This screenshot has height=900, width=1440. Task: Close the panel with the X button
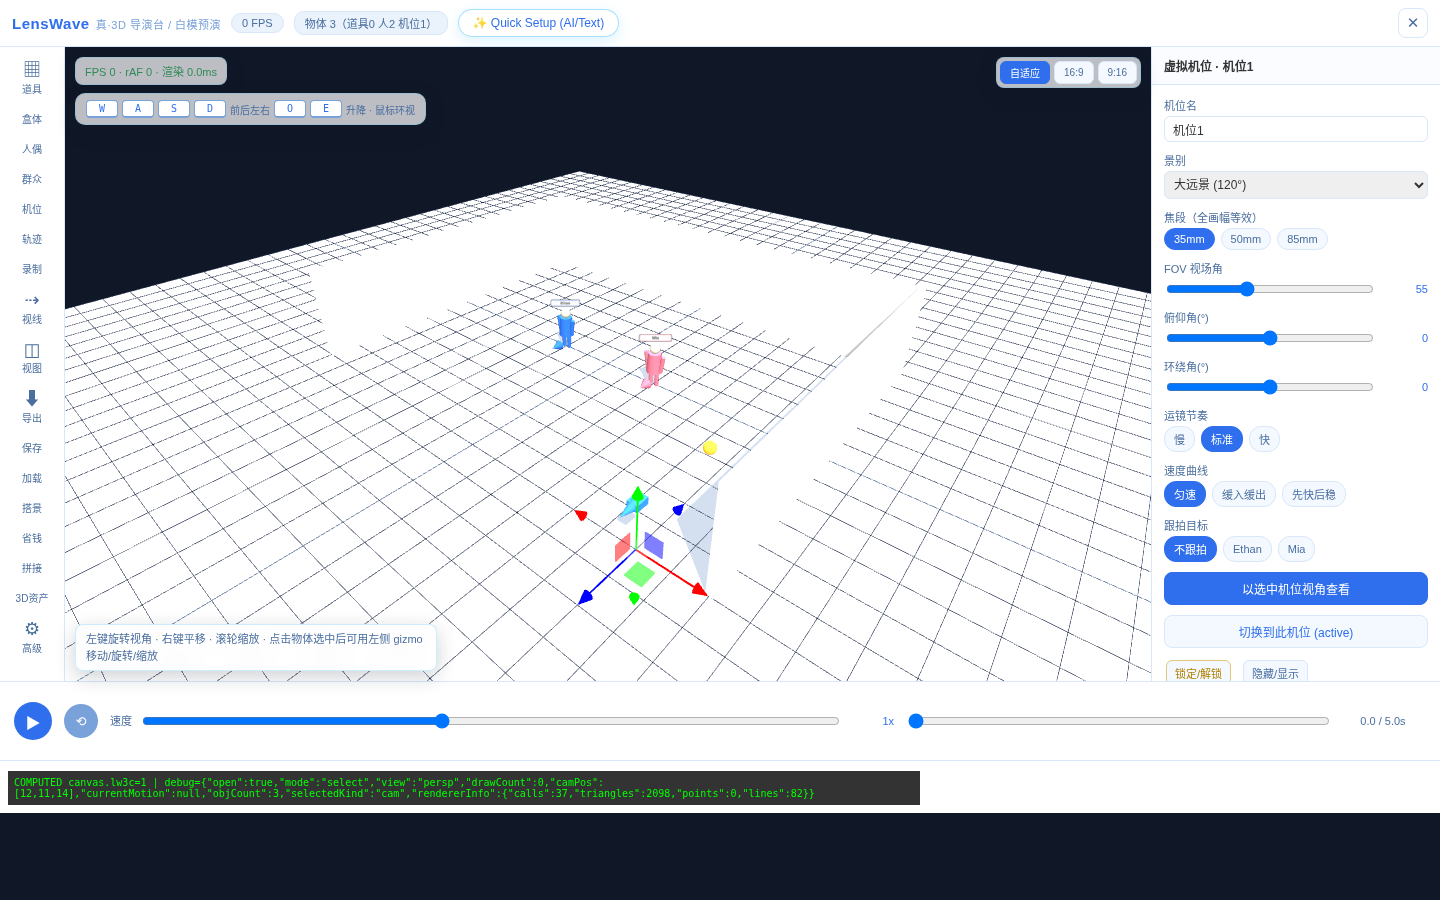1413,23
